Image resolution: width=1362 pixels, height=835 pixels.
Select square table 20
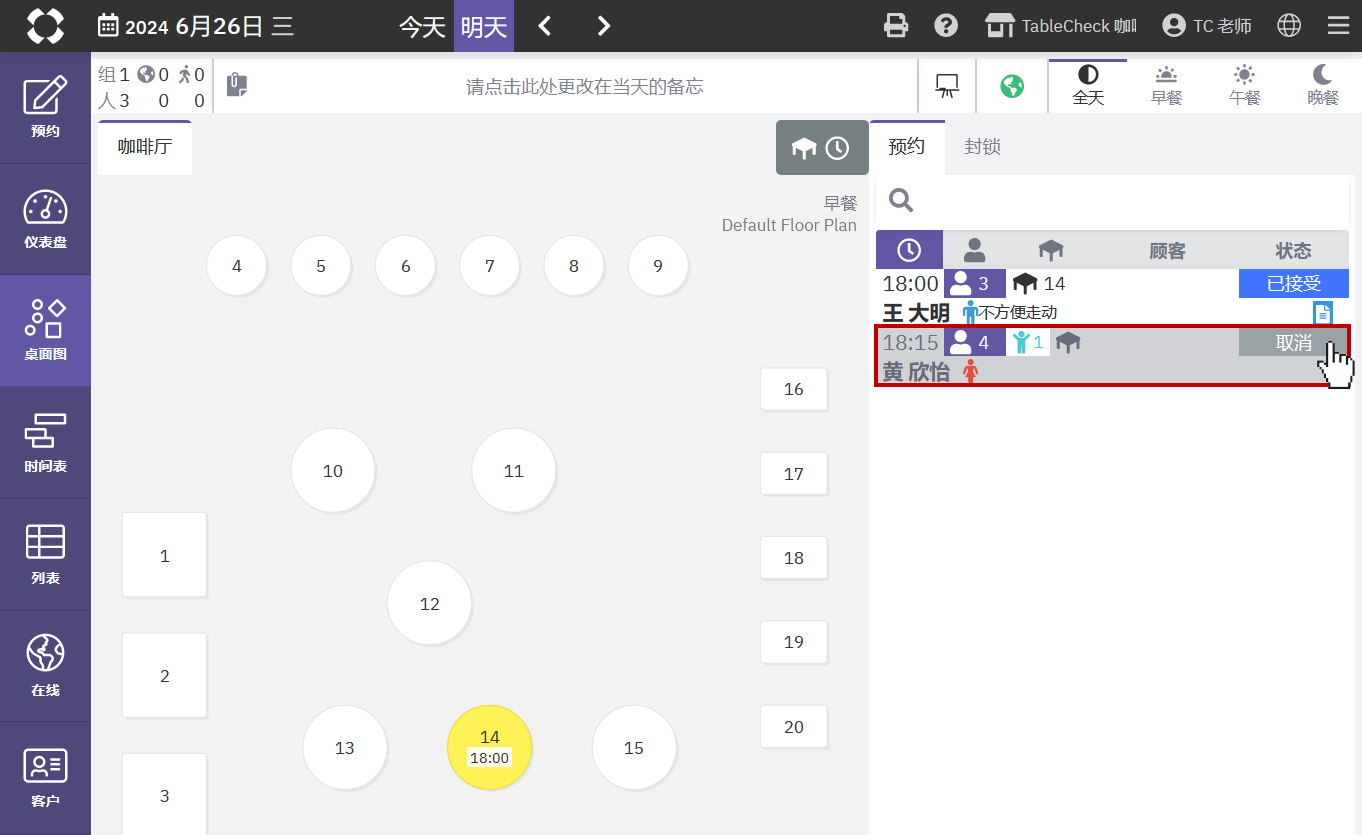click(794, 727)
